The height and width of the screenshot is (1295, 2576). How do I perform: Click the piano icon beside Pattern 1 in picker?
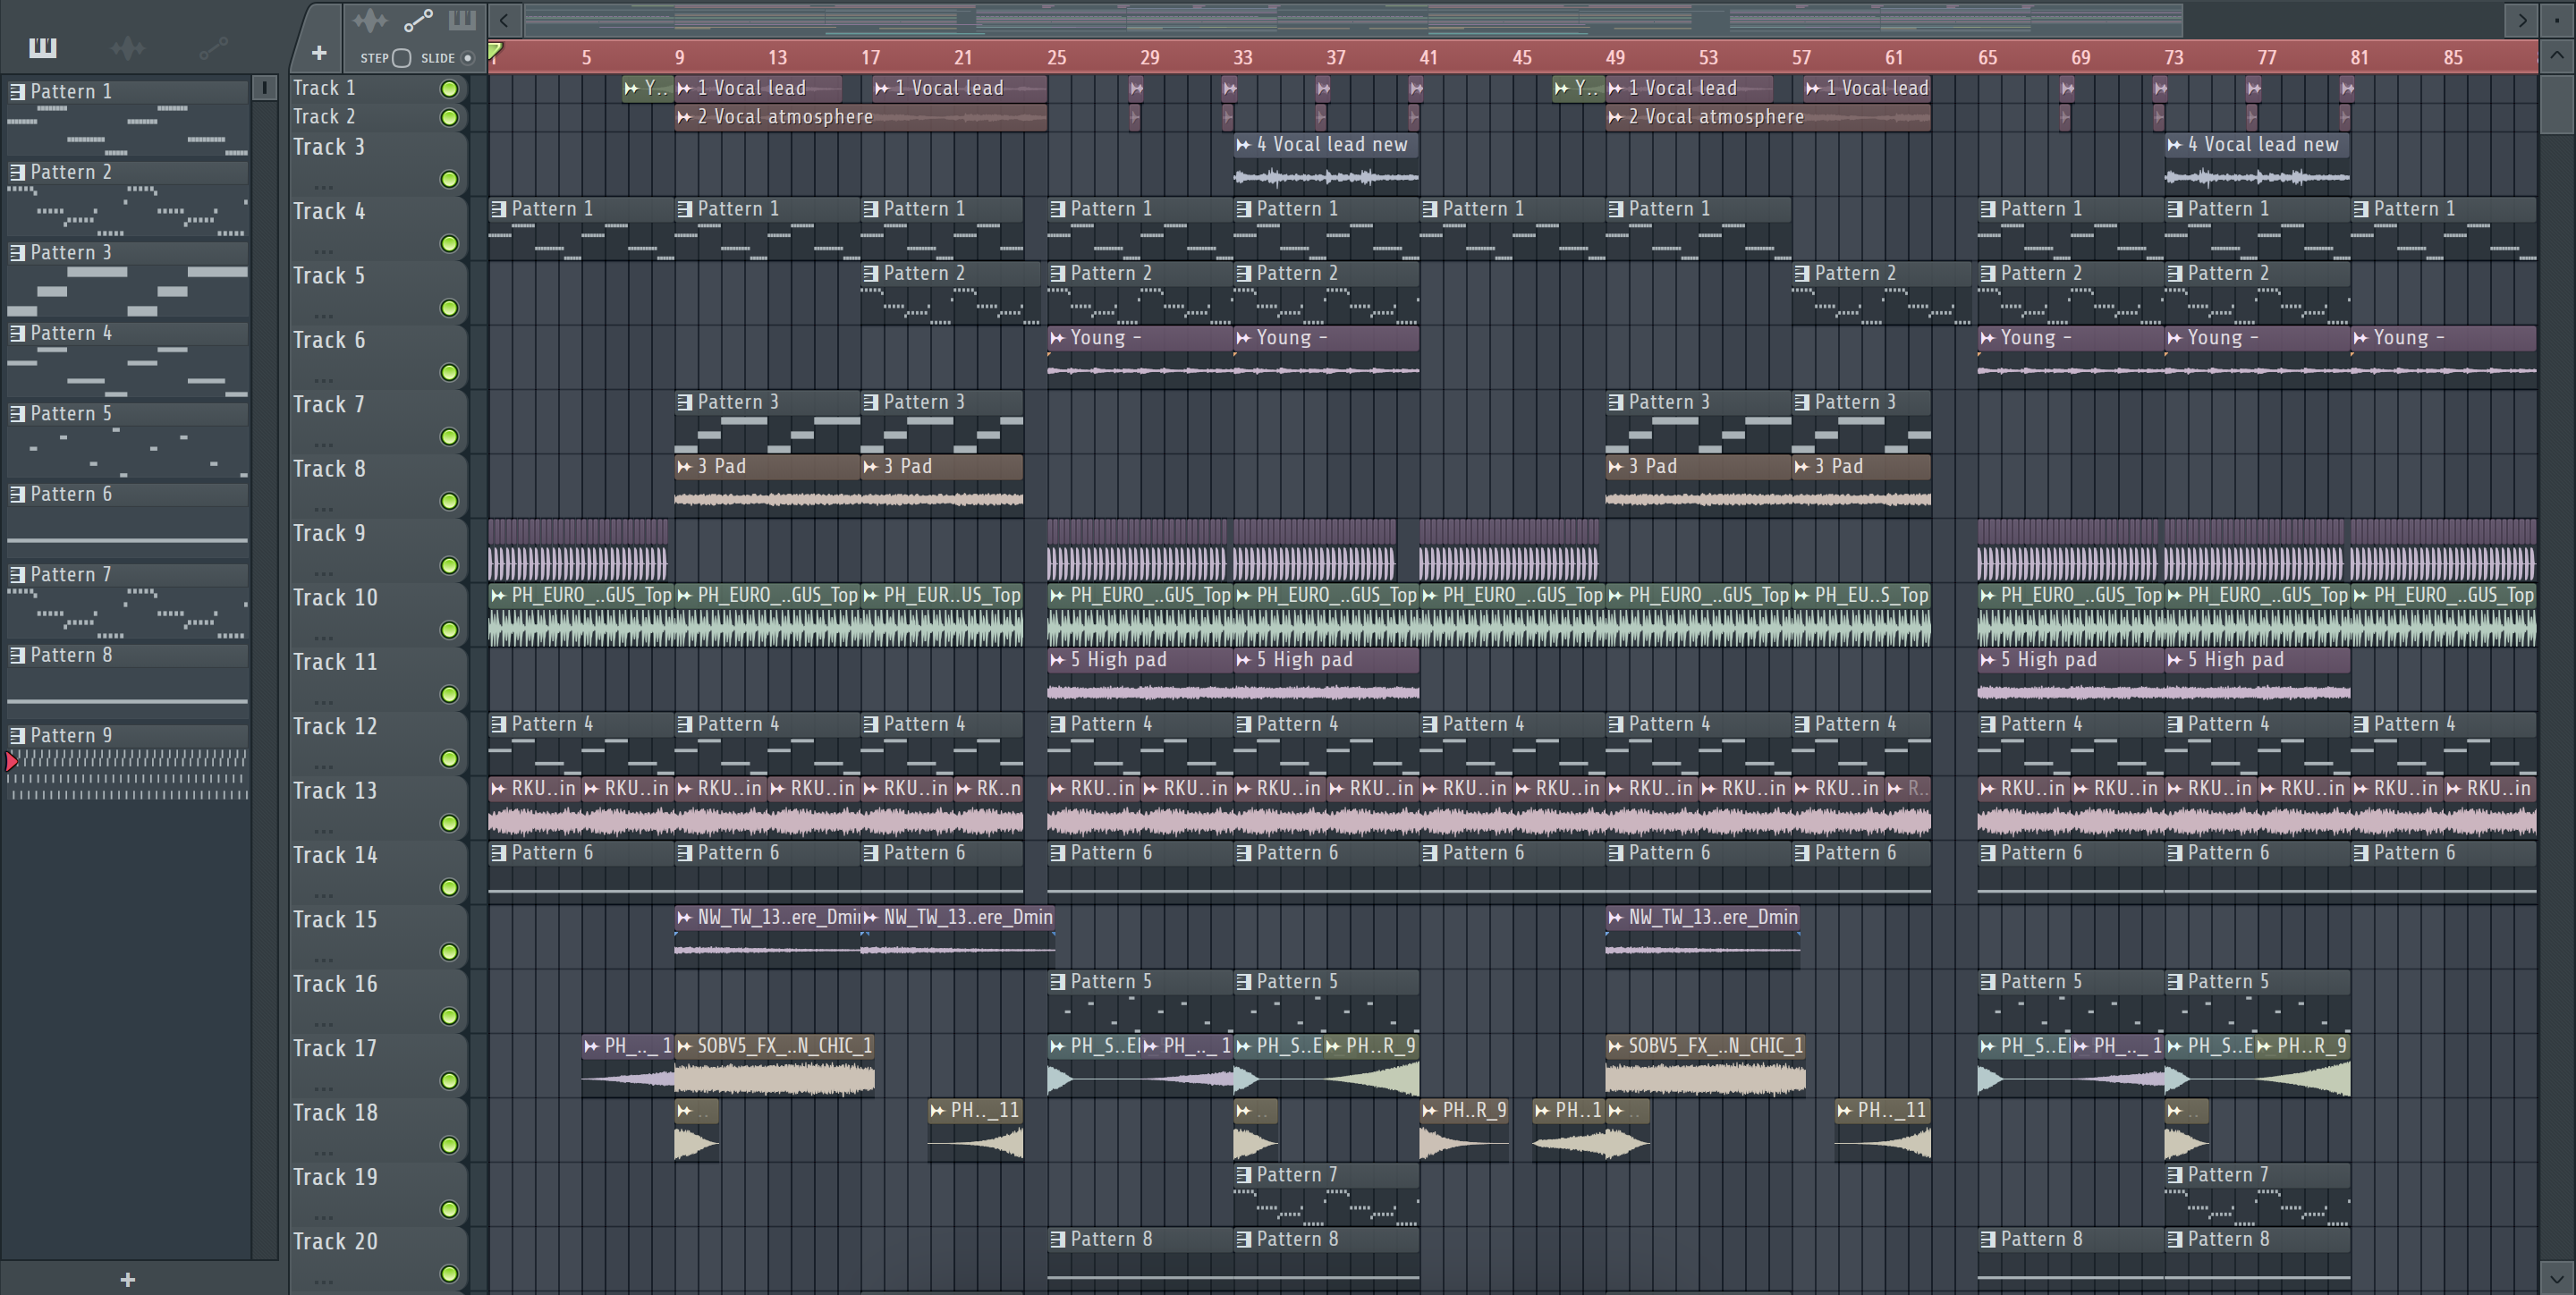click(x=17, y=92)
